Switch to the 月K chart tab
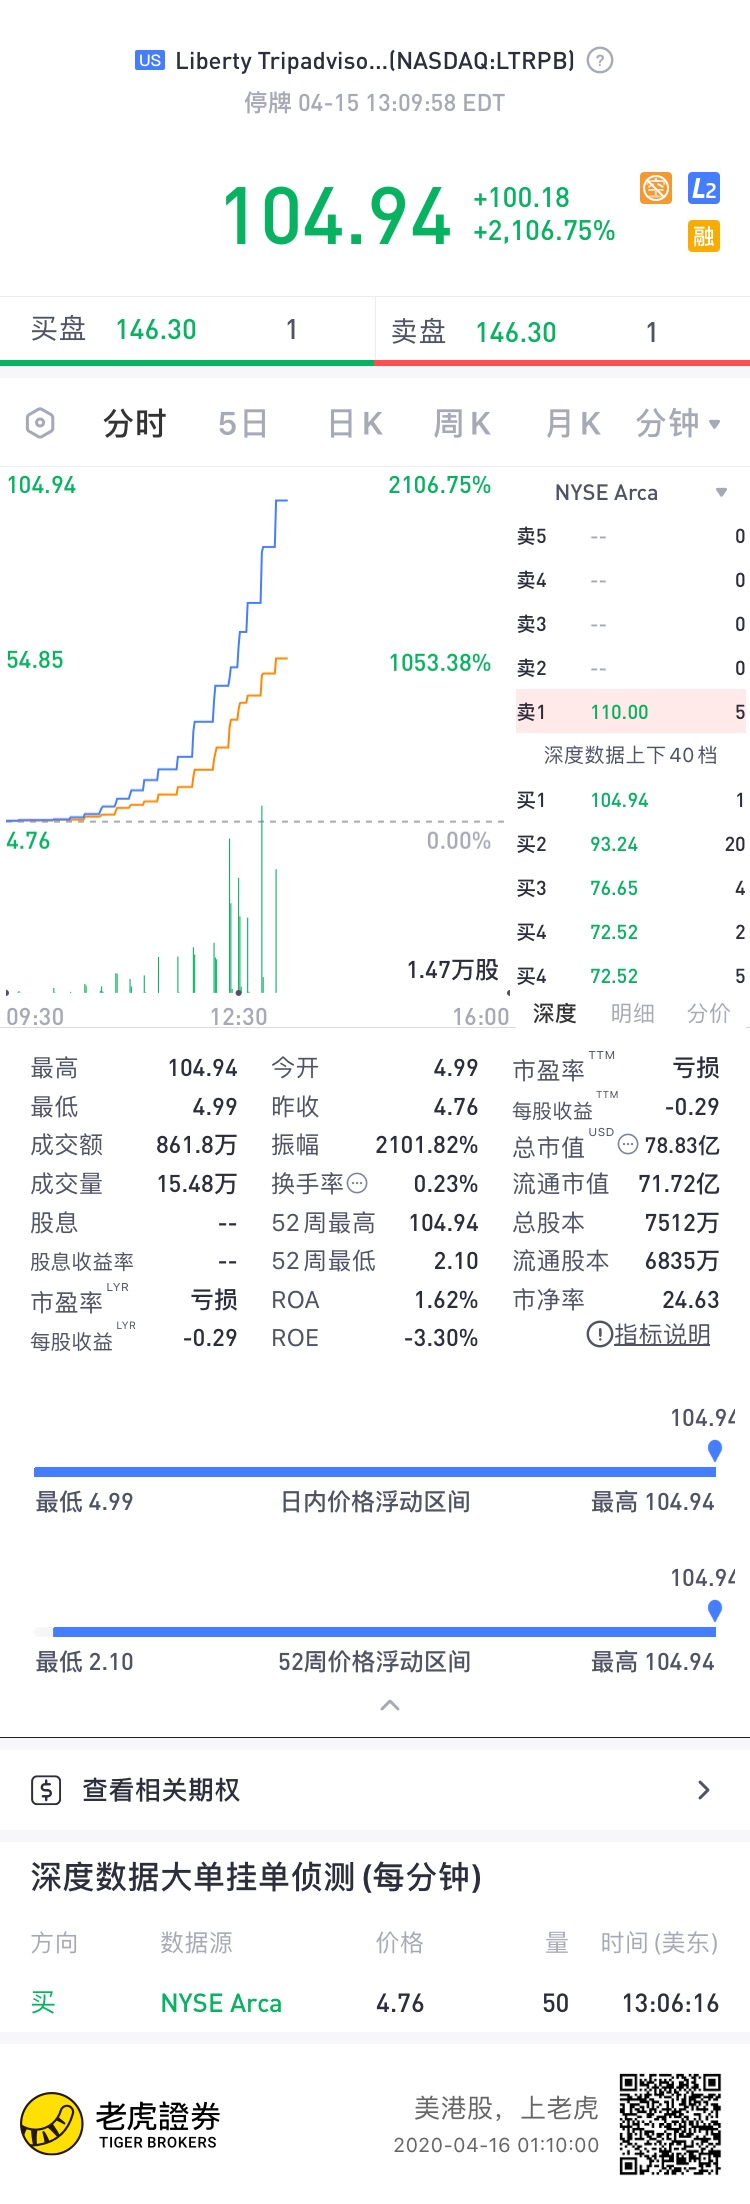The image size is (750, 2204). pyautogui.click(x=573, y=423)
